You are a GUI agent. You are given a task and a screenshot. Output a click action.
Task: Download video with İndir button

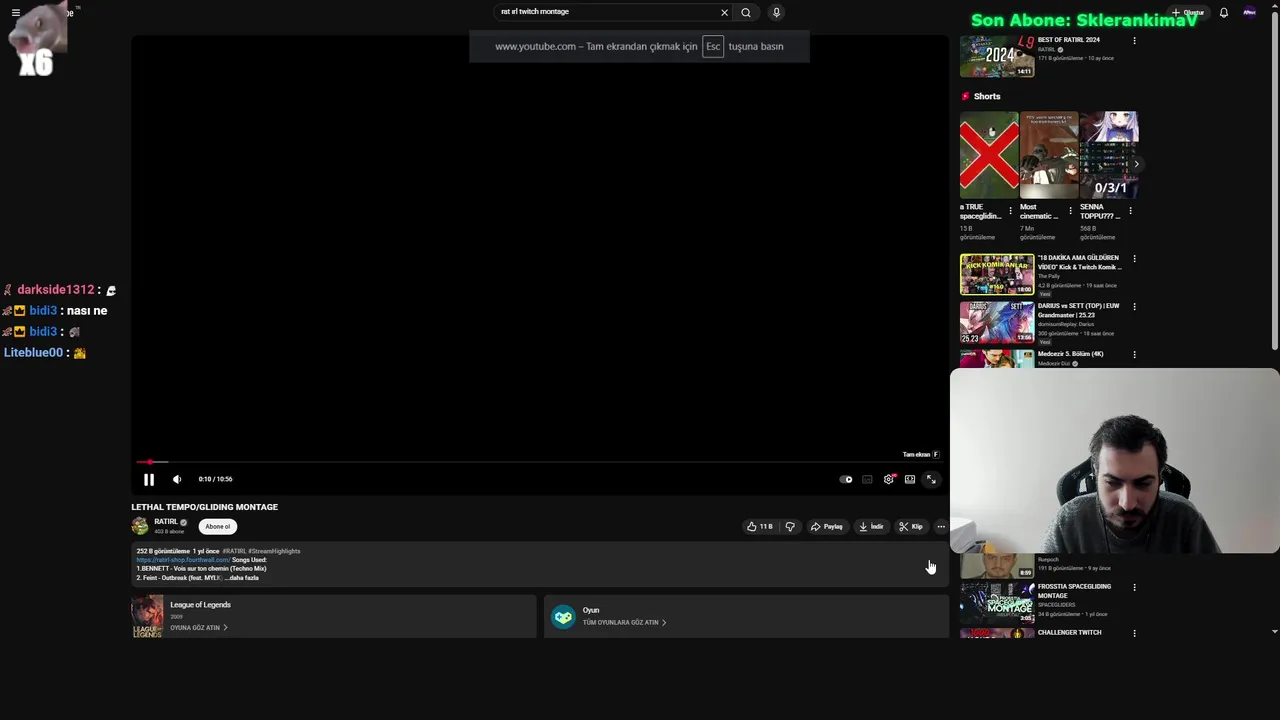coord(871,527)
